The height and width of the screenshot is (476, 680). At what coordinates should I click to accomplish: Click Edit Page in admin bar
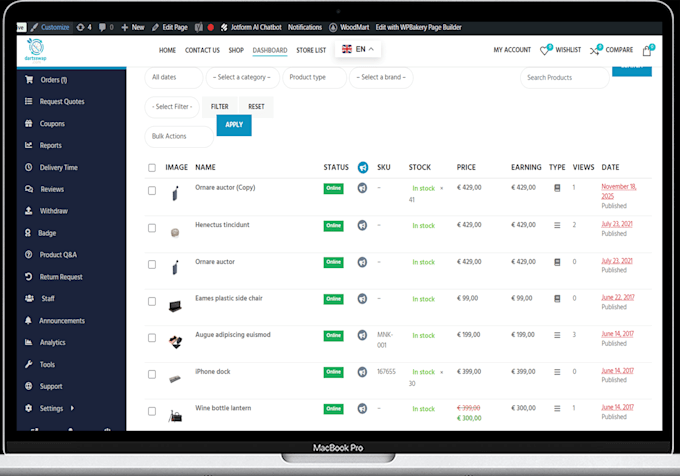(170, 27)
